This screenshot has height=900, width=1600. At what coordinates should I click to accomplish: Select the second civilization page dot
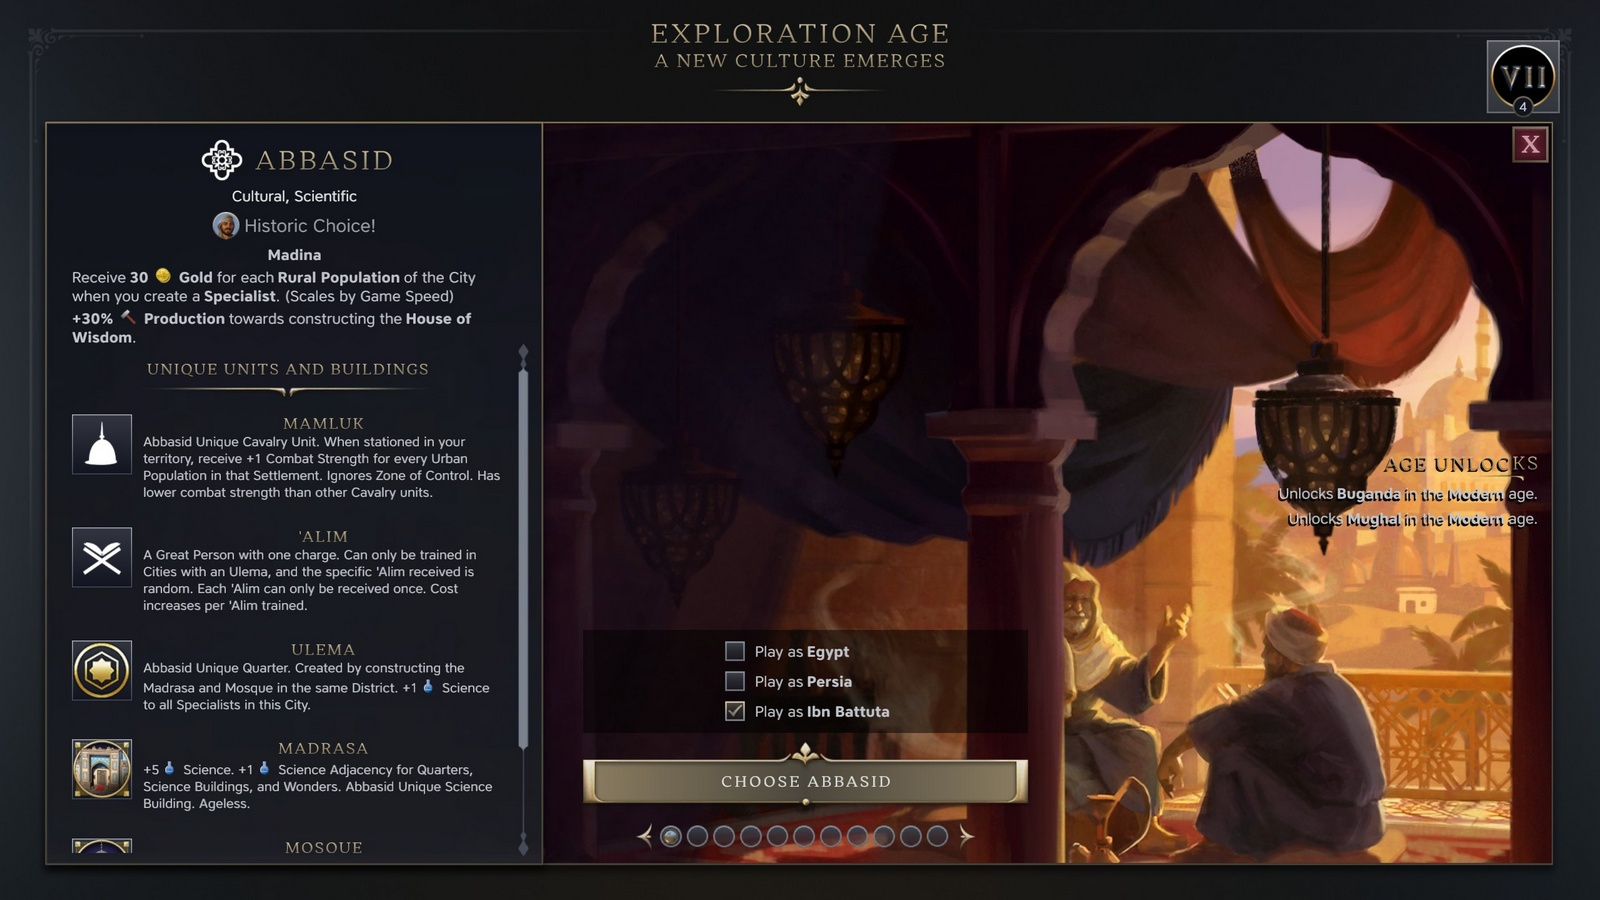(698, 836)
